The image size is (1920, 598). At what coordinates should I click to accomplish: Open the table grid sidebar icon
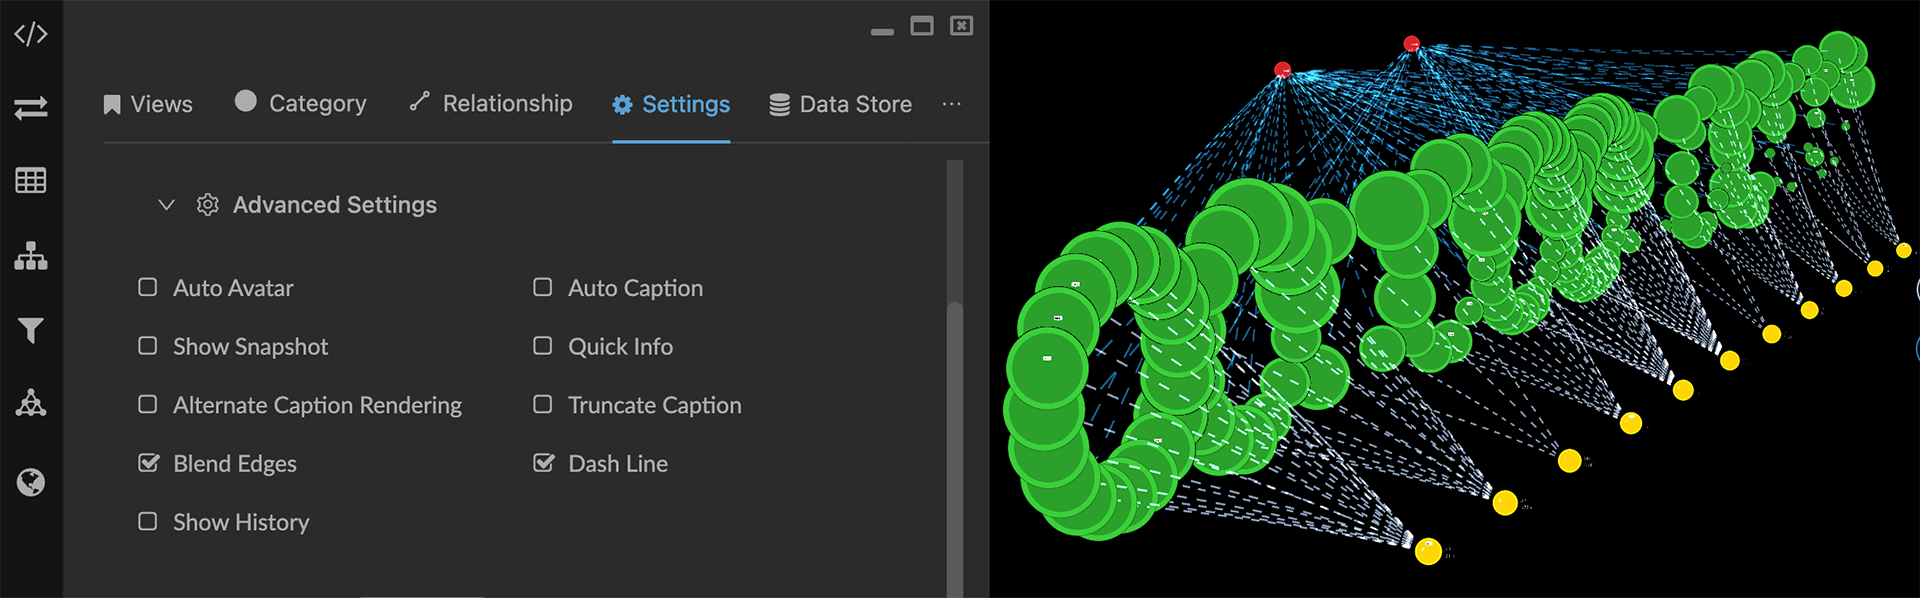point(31,181)
